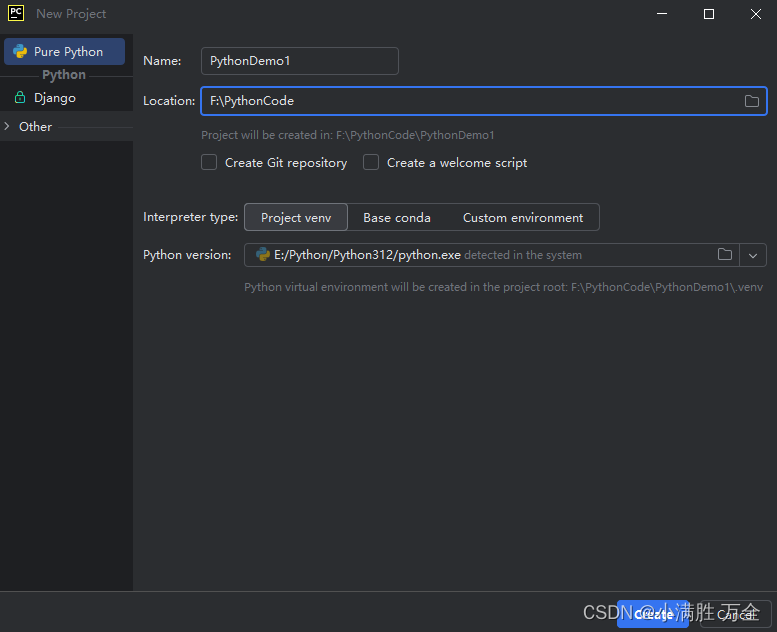Edit the project Name field
777x632 pixels.
(x=299, y=61)
